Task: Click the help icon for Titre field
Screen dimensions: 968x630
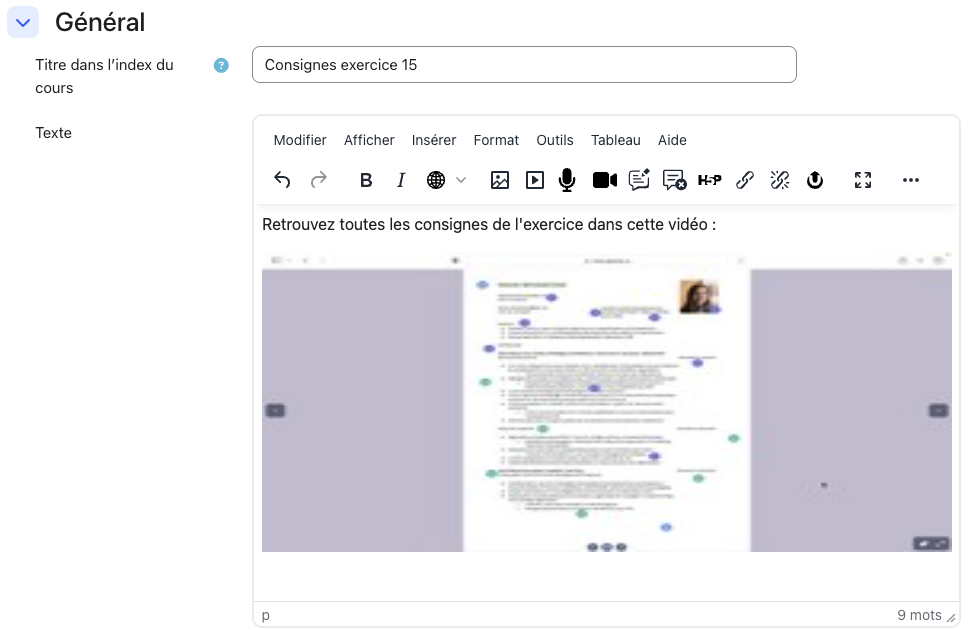Action: tap(221, 65)
